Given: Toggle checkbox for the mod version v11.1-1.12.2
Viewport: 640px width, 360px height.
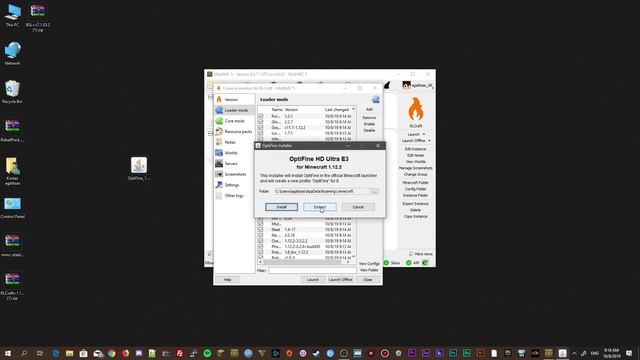Looking at the screenshot, I should pyautogui.click(x=261, y=127).
